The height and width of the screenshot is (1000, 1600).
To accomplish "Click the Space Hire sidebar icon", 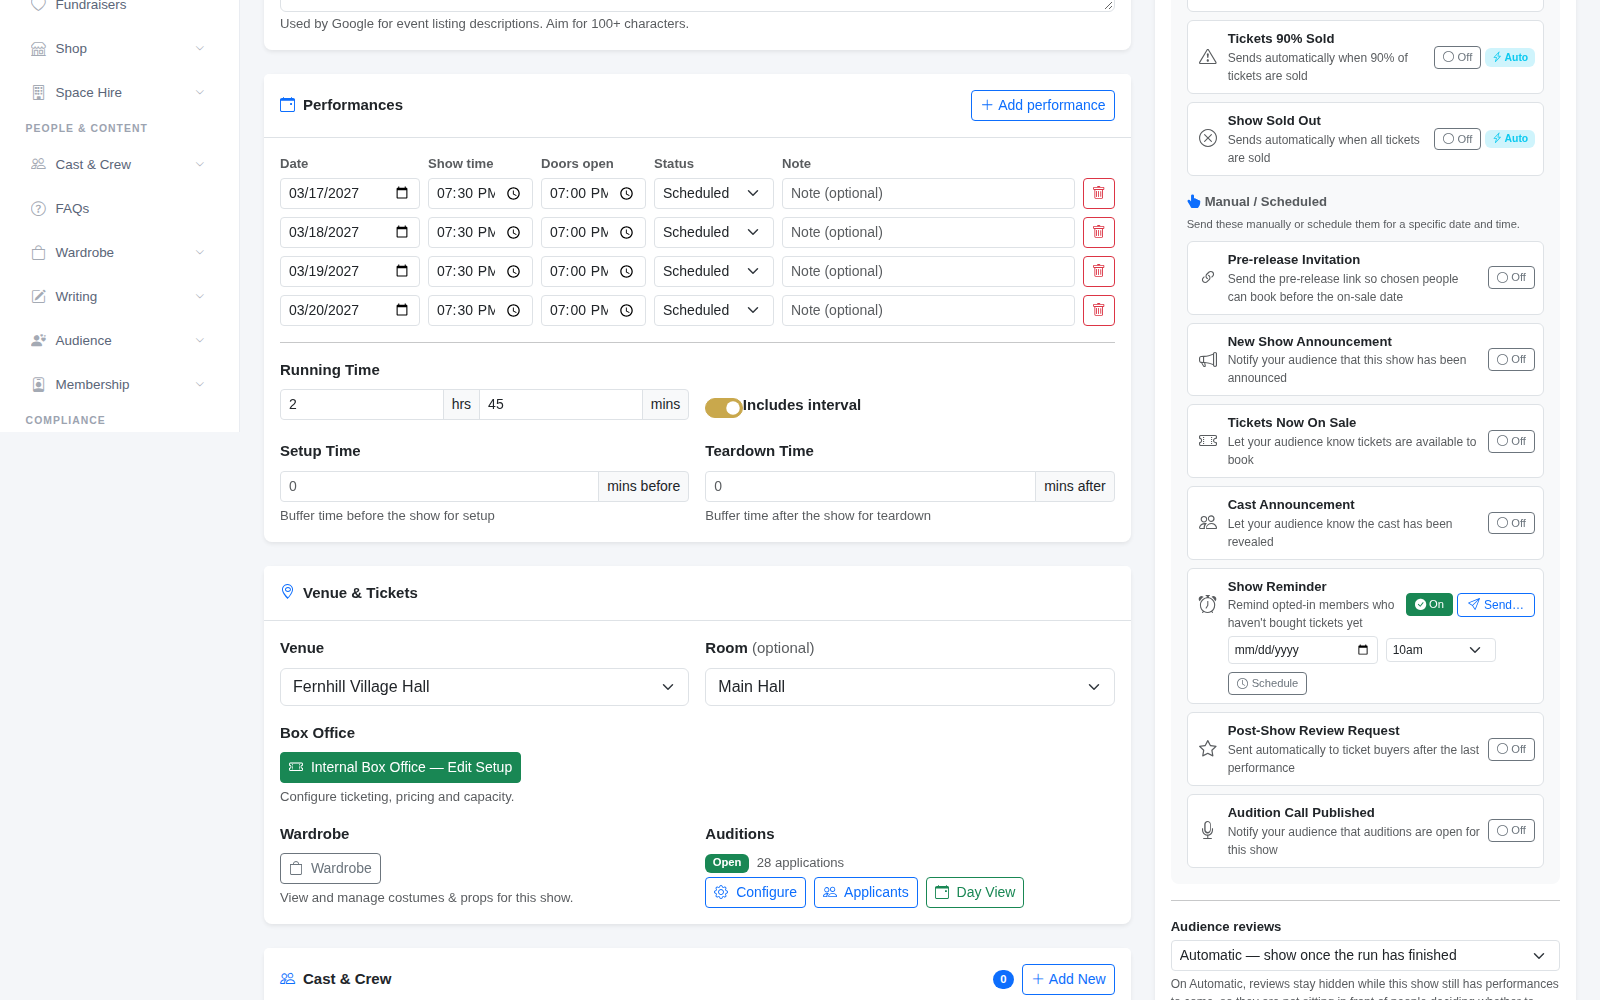I will click(38, 92).
